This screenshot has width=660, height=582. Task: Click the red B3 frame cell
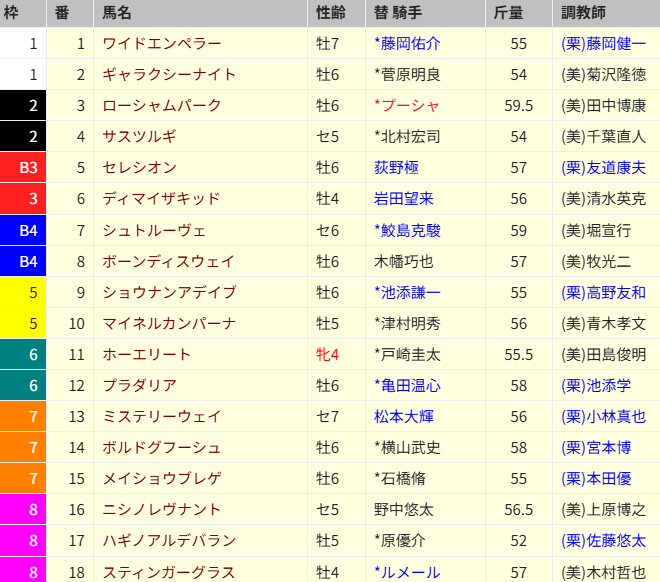tap(33, 167)
